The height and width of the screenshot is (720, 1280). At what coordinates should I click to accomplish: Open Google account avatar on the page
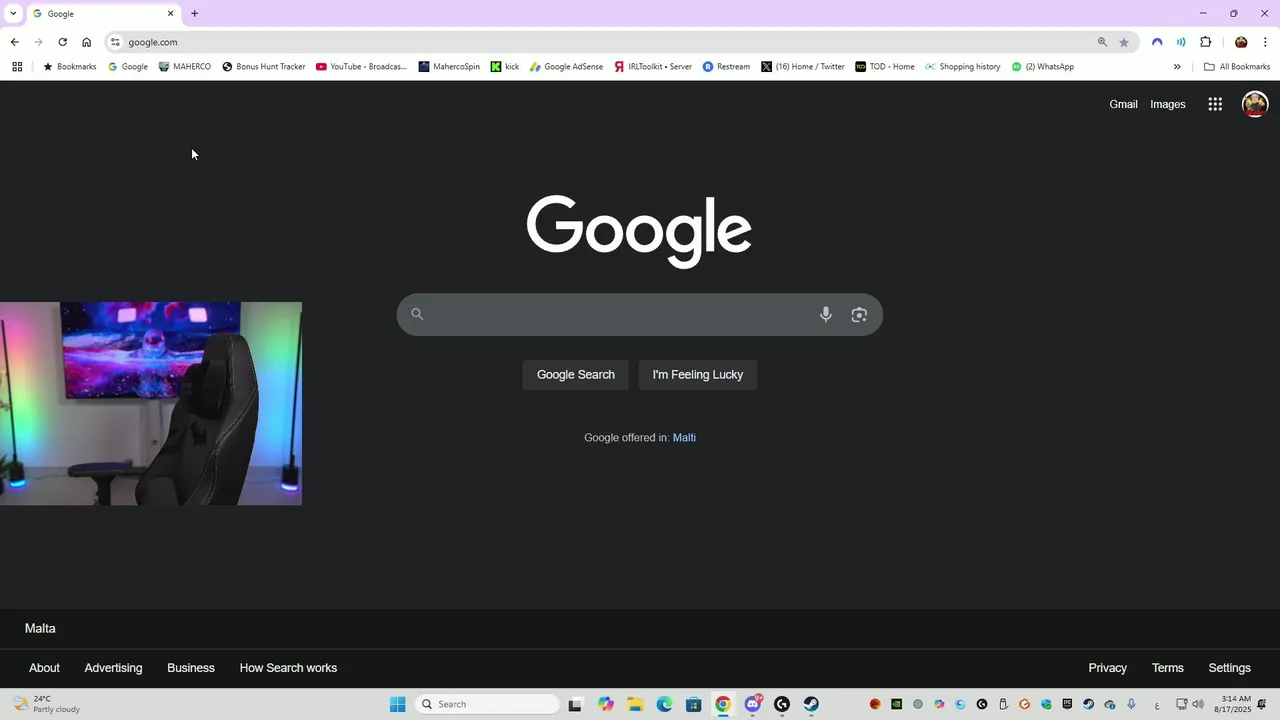click(x=1255, y=104)
